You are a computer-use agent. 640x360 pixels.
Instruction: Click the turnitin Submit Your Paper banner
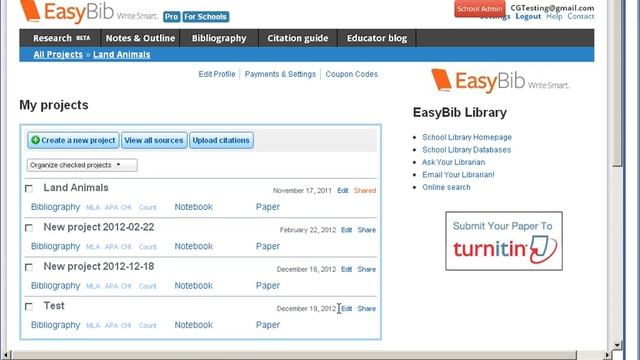[x=504, y=241]
